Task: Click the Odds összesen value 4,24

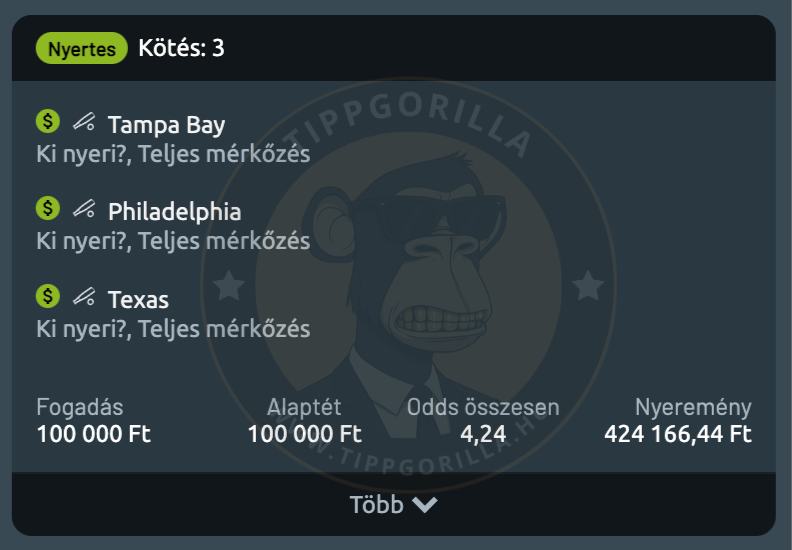Action: 483,435
